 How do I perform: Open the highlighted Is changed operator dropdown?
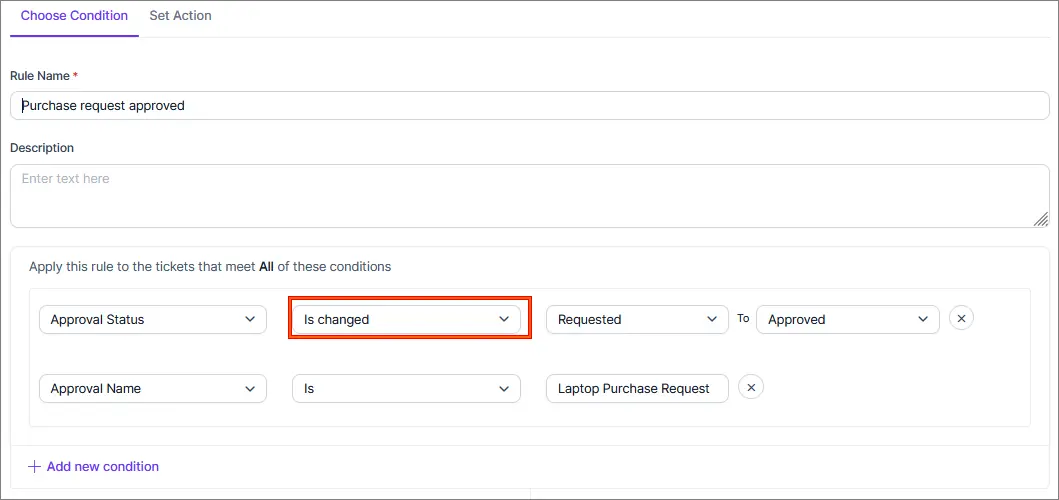click(x=407, y=319)
